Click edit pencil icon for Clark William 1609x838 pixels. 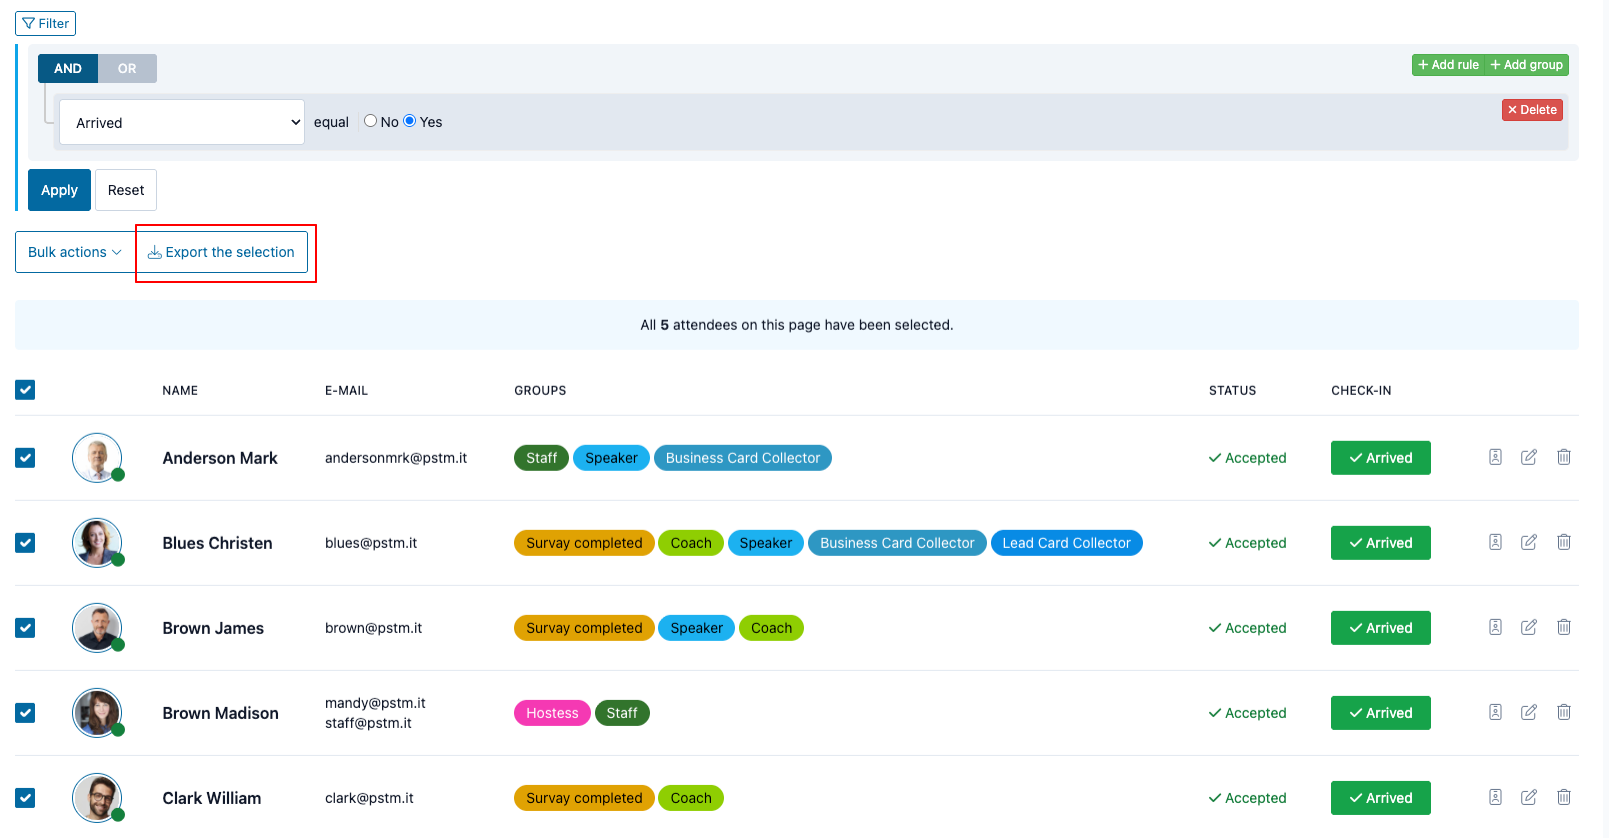1529,797
